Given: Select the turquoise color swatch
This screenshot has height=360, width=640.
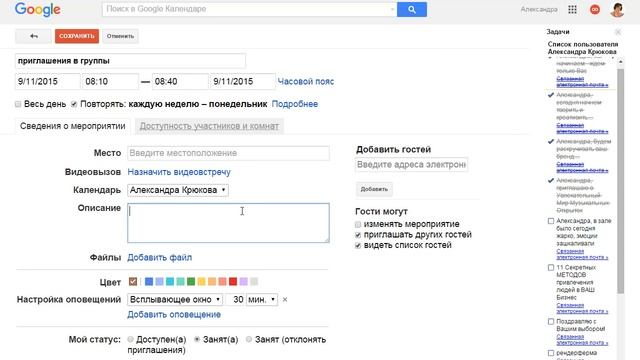Looking at the screenshot, I should point(170,281).
